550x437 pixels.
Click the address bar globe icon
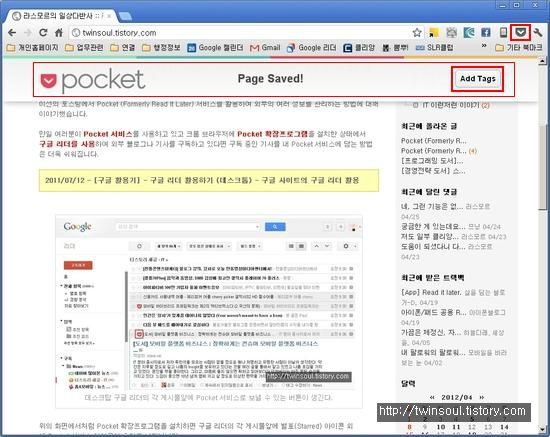click(x=75, y=33)
